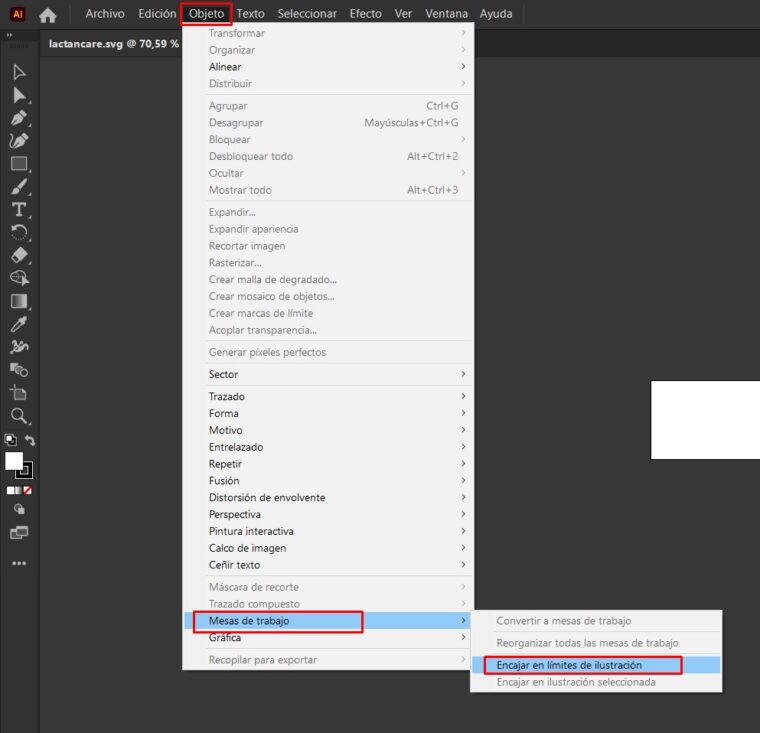The width and height of the screenshot is (760, 733).
Task: Expand the Fusión submenu
Action: pos(328,480)
